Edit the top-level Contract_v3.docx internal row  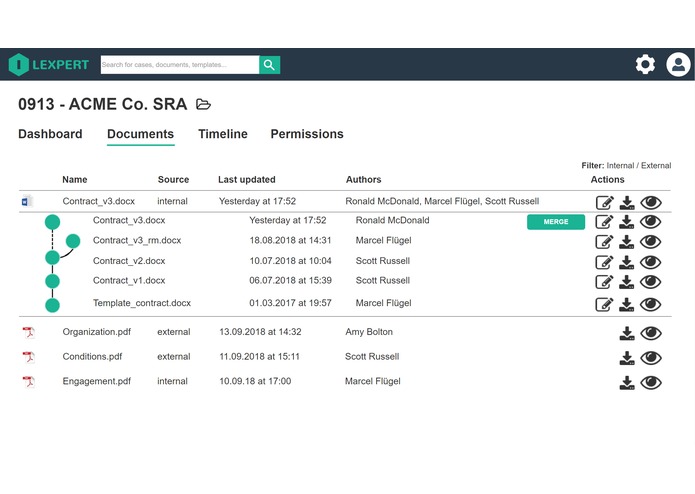click(x=605, y=202)
